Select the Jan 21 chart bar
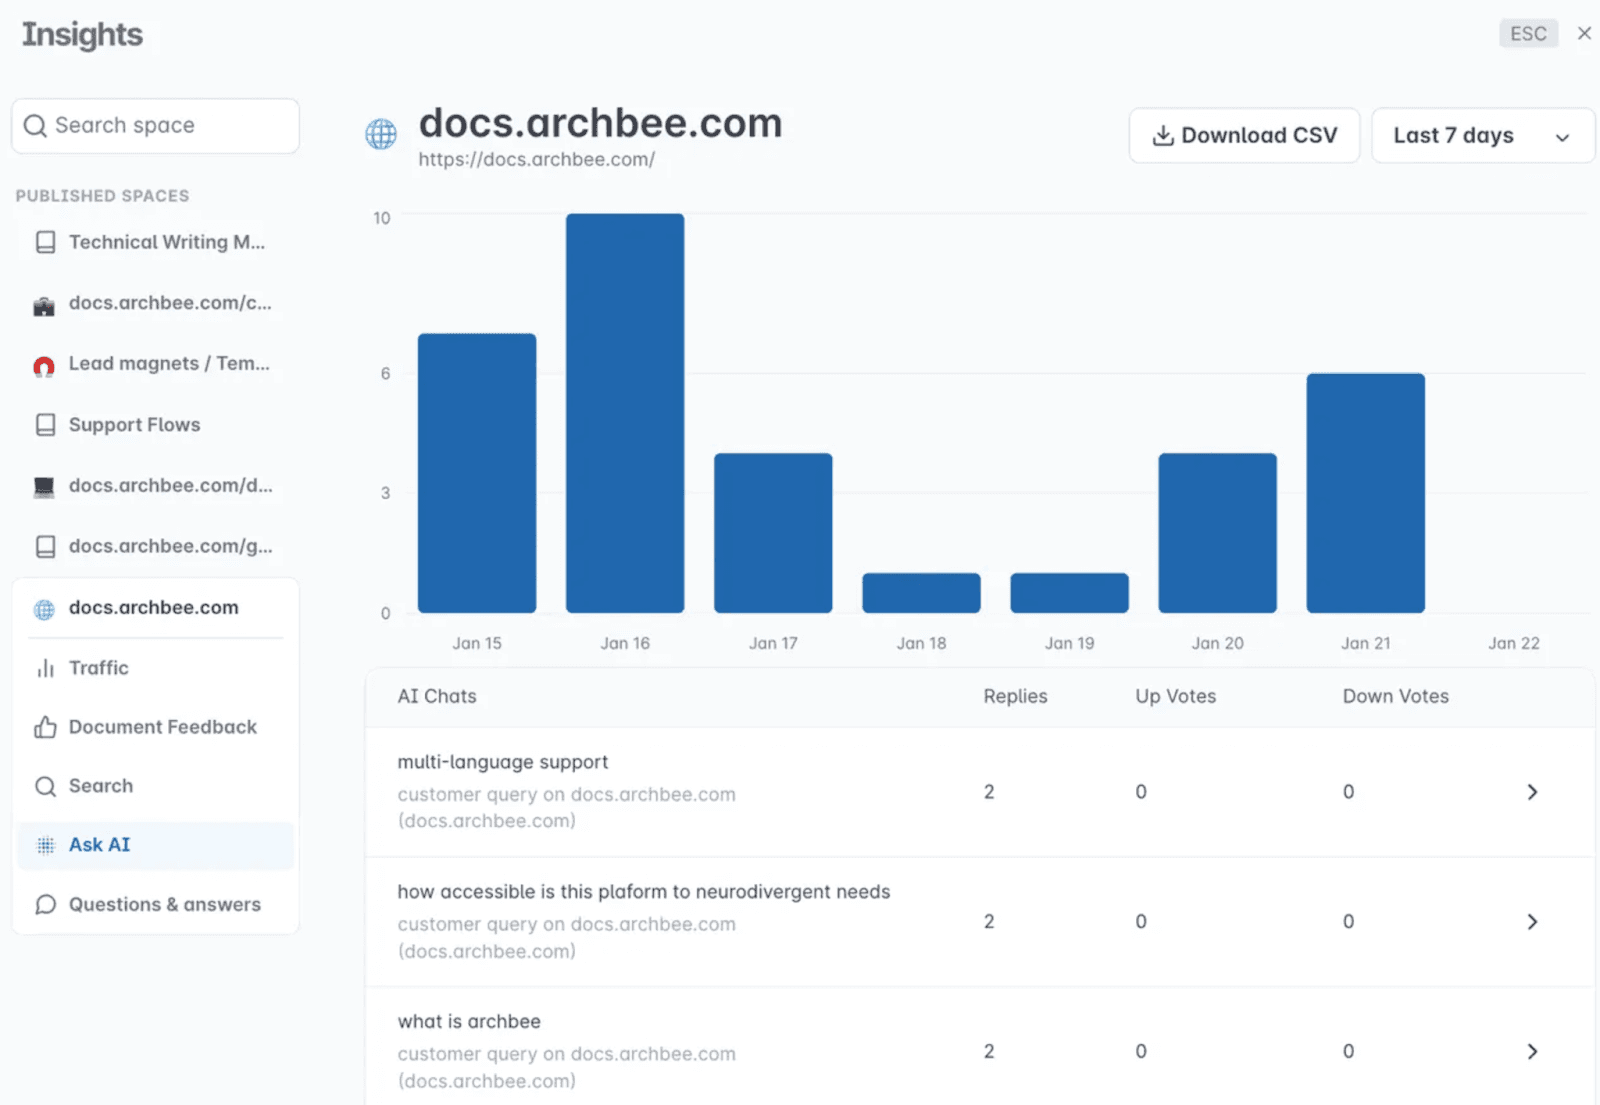Viewport: 1600px width, 1105px height. pyautogui.click(x=1365, y=493)
